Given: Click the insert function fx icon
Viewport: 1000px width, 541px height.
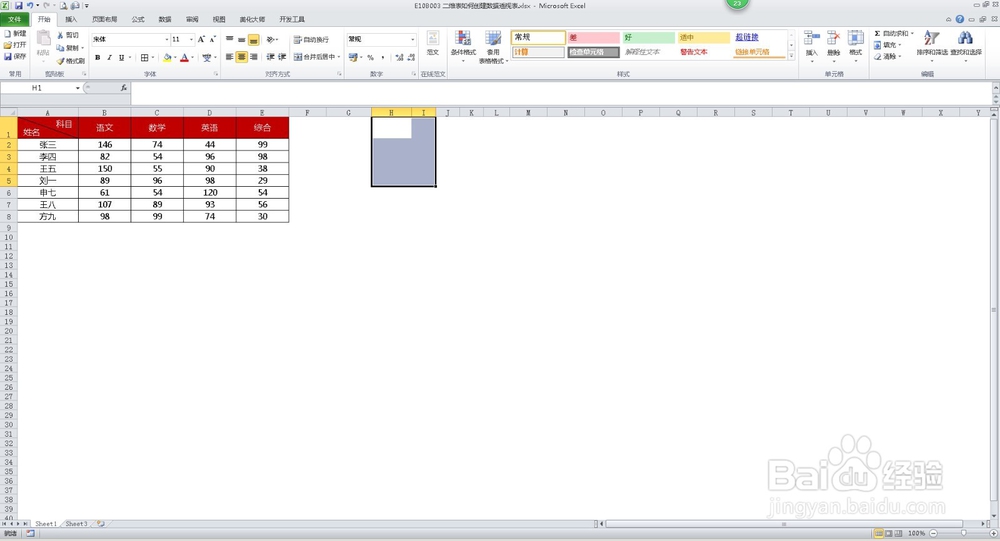Looking at the screenshot, I should (124, 88).
